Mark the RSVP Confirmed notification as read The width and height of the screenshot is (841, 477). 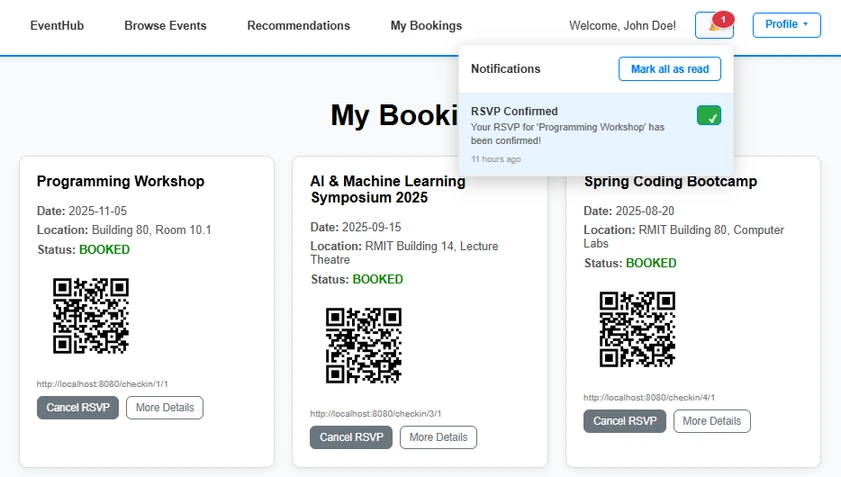click(x=709, y=115)
